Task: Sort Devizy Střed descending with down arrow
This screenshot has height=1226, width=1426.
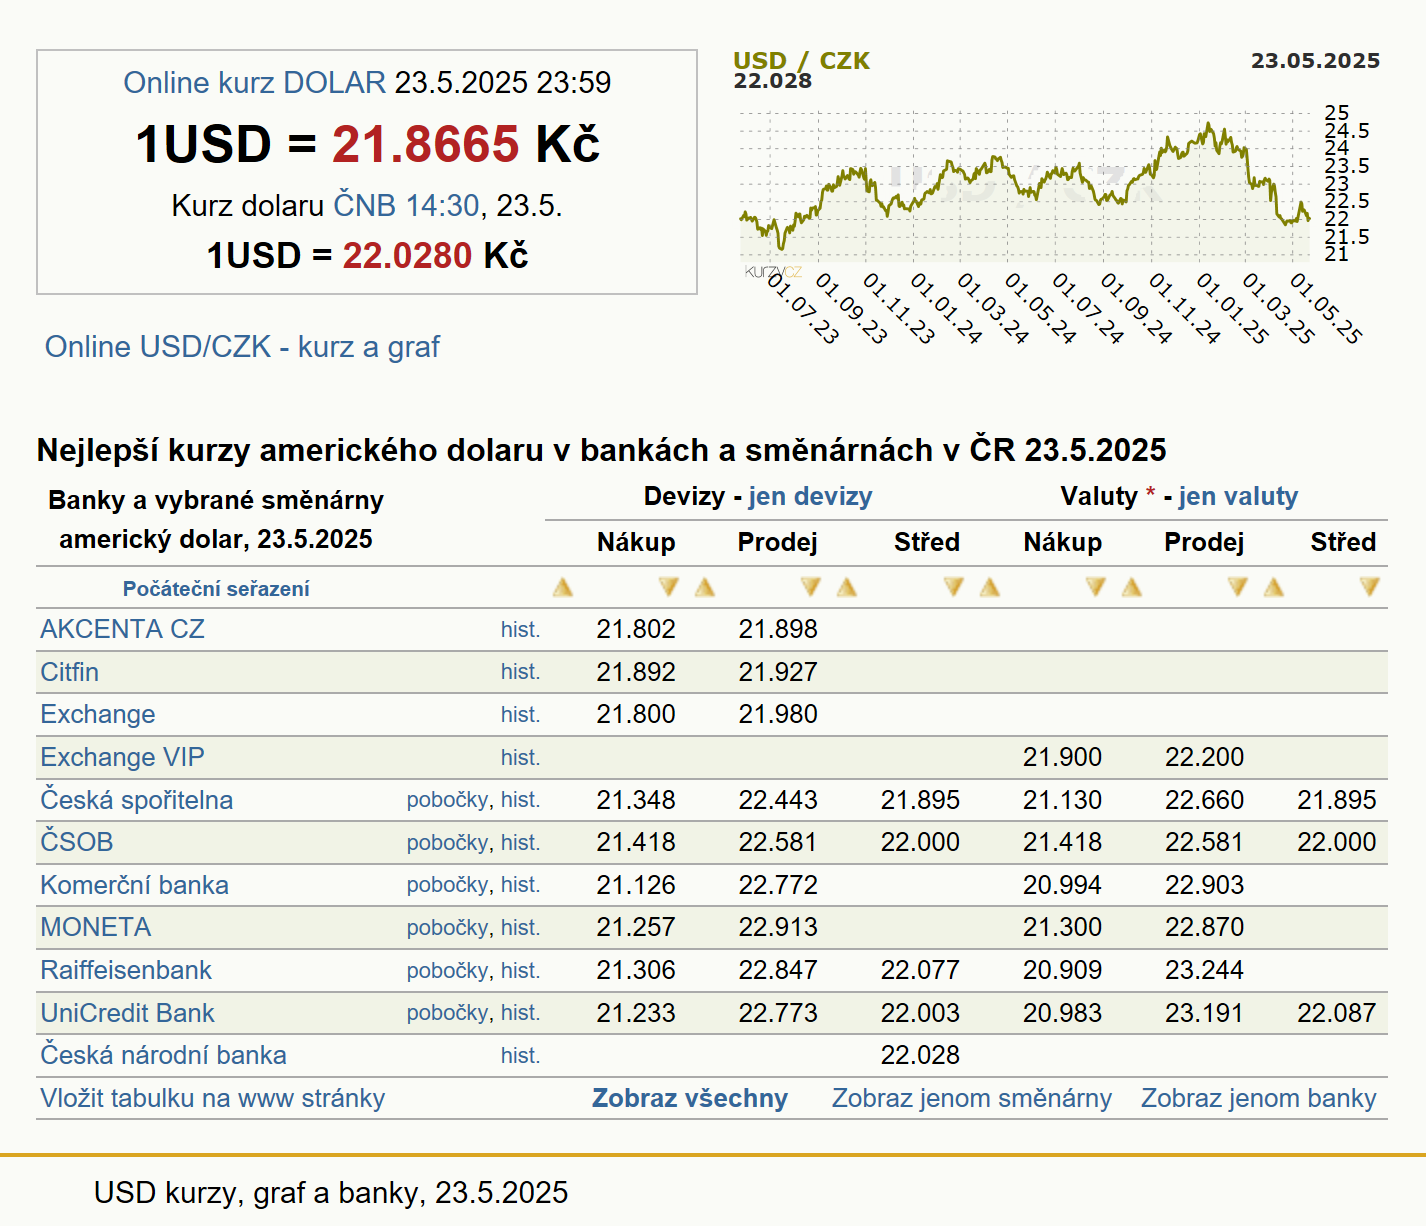Action: (x=953, y=587)
